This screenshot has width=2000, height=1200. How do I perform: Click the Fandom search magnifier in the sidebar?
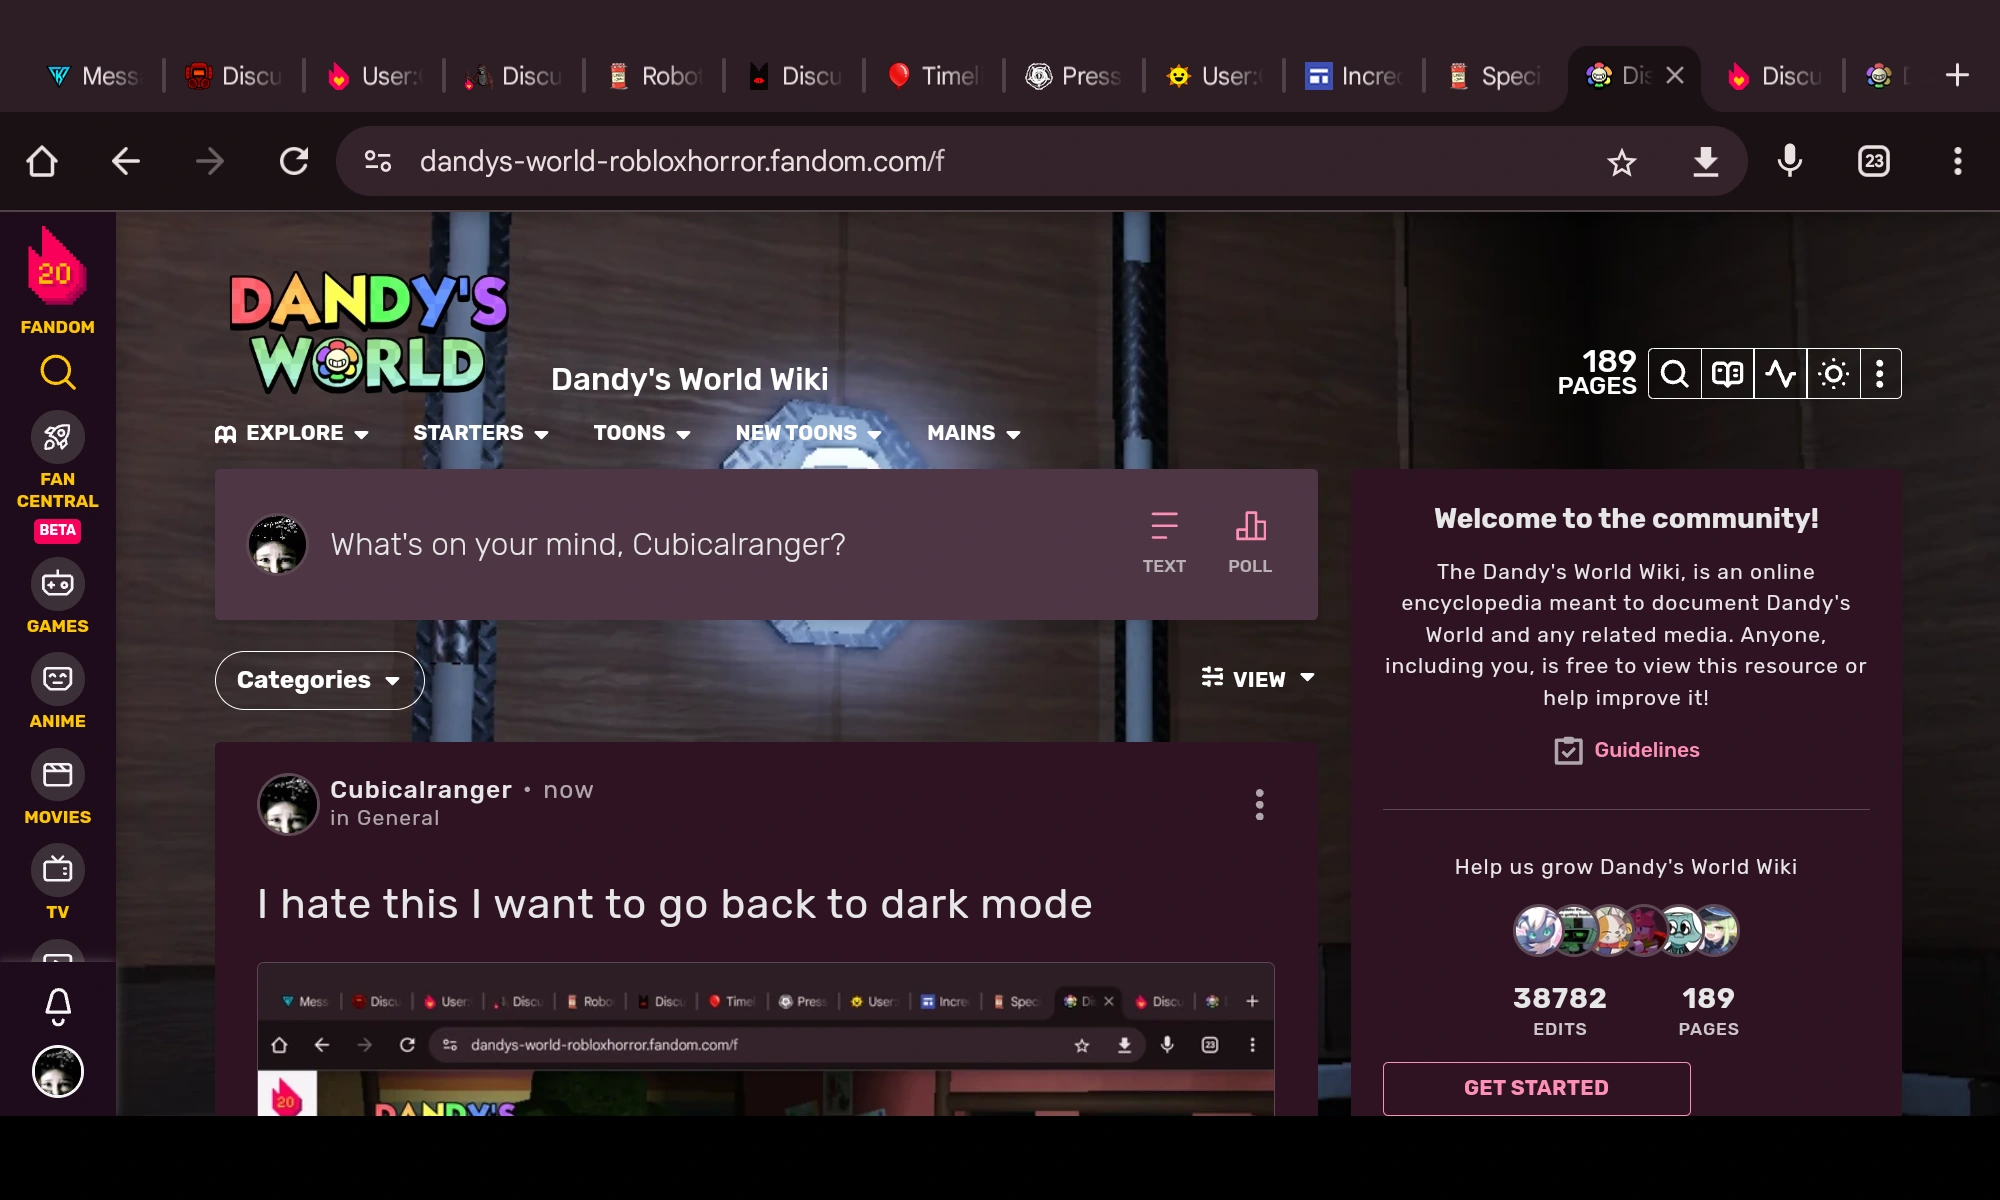click(57, 373)
